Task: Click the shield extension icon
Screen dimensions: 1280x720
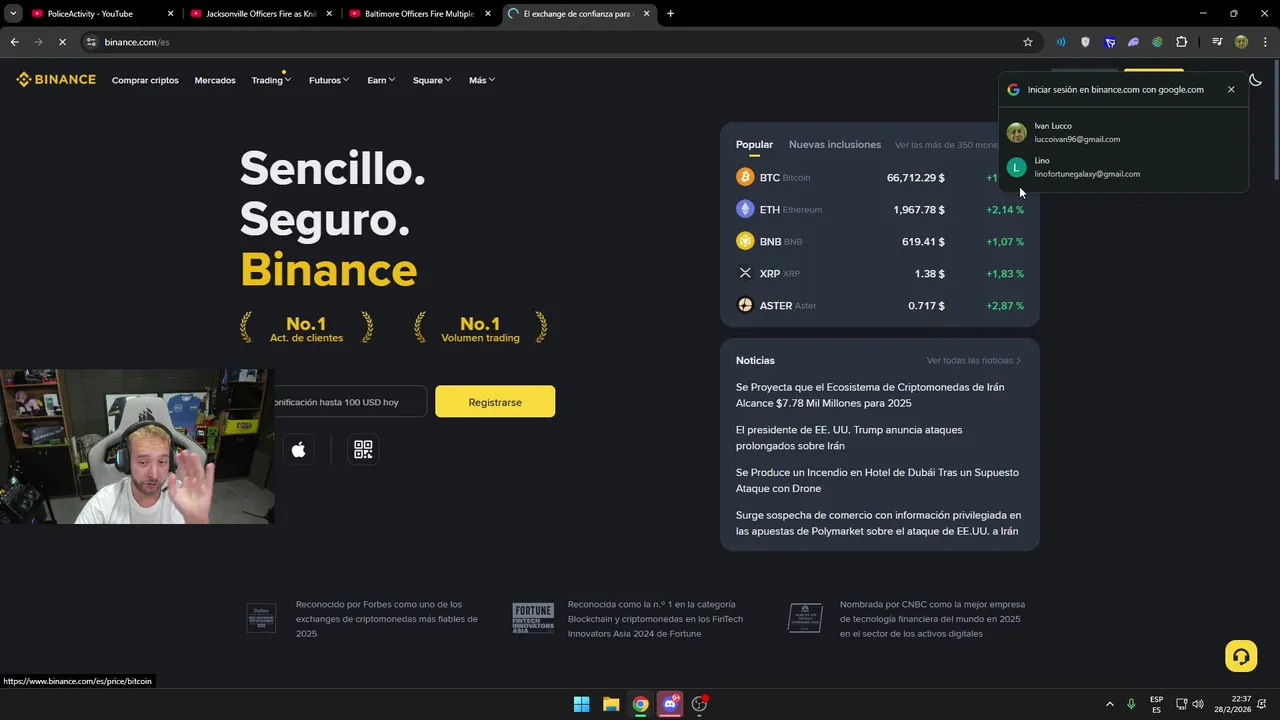Action: tap(1085, 42)
